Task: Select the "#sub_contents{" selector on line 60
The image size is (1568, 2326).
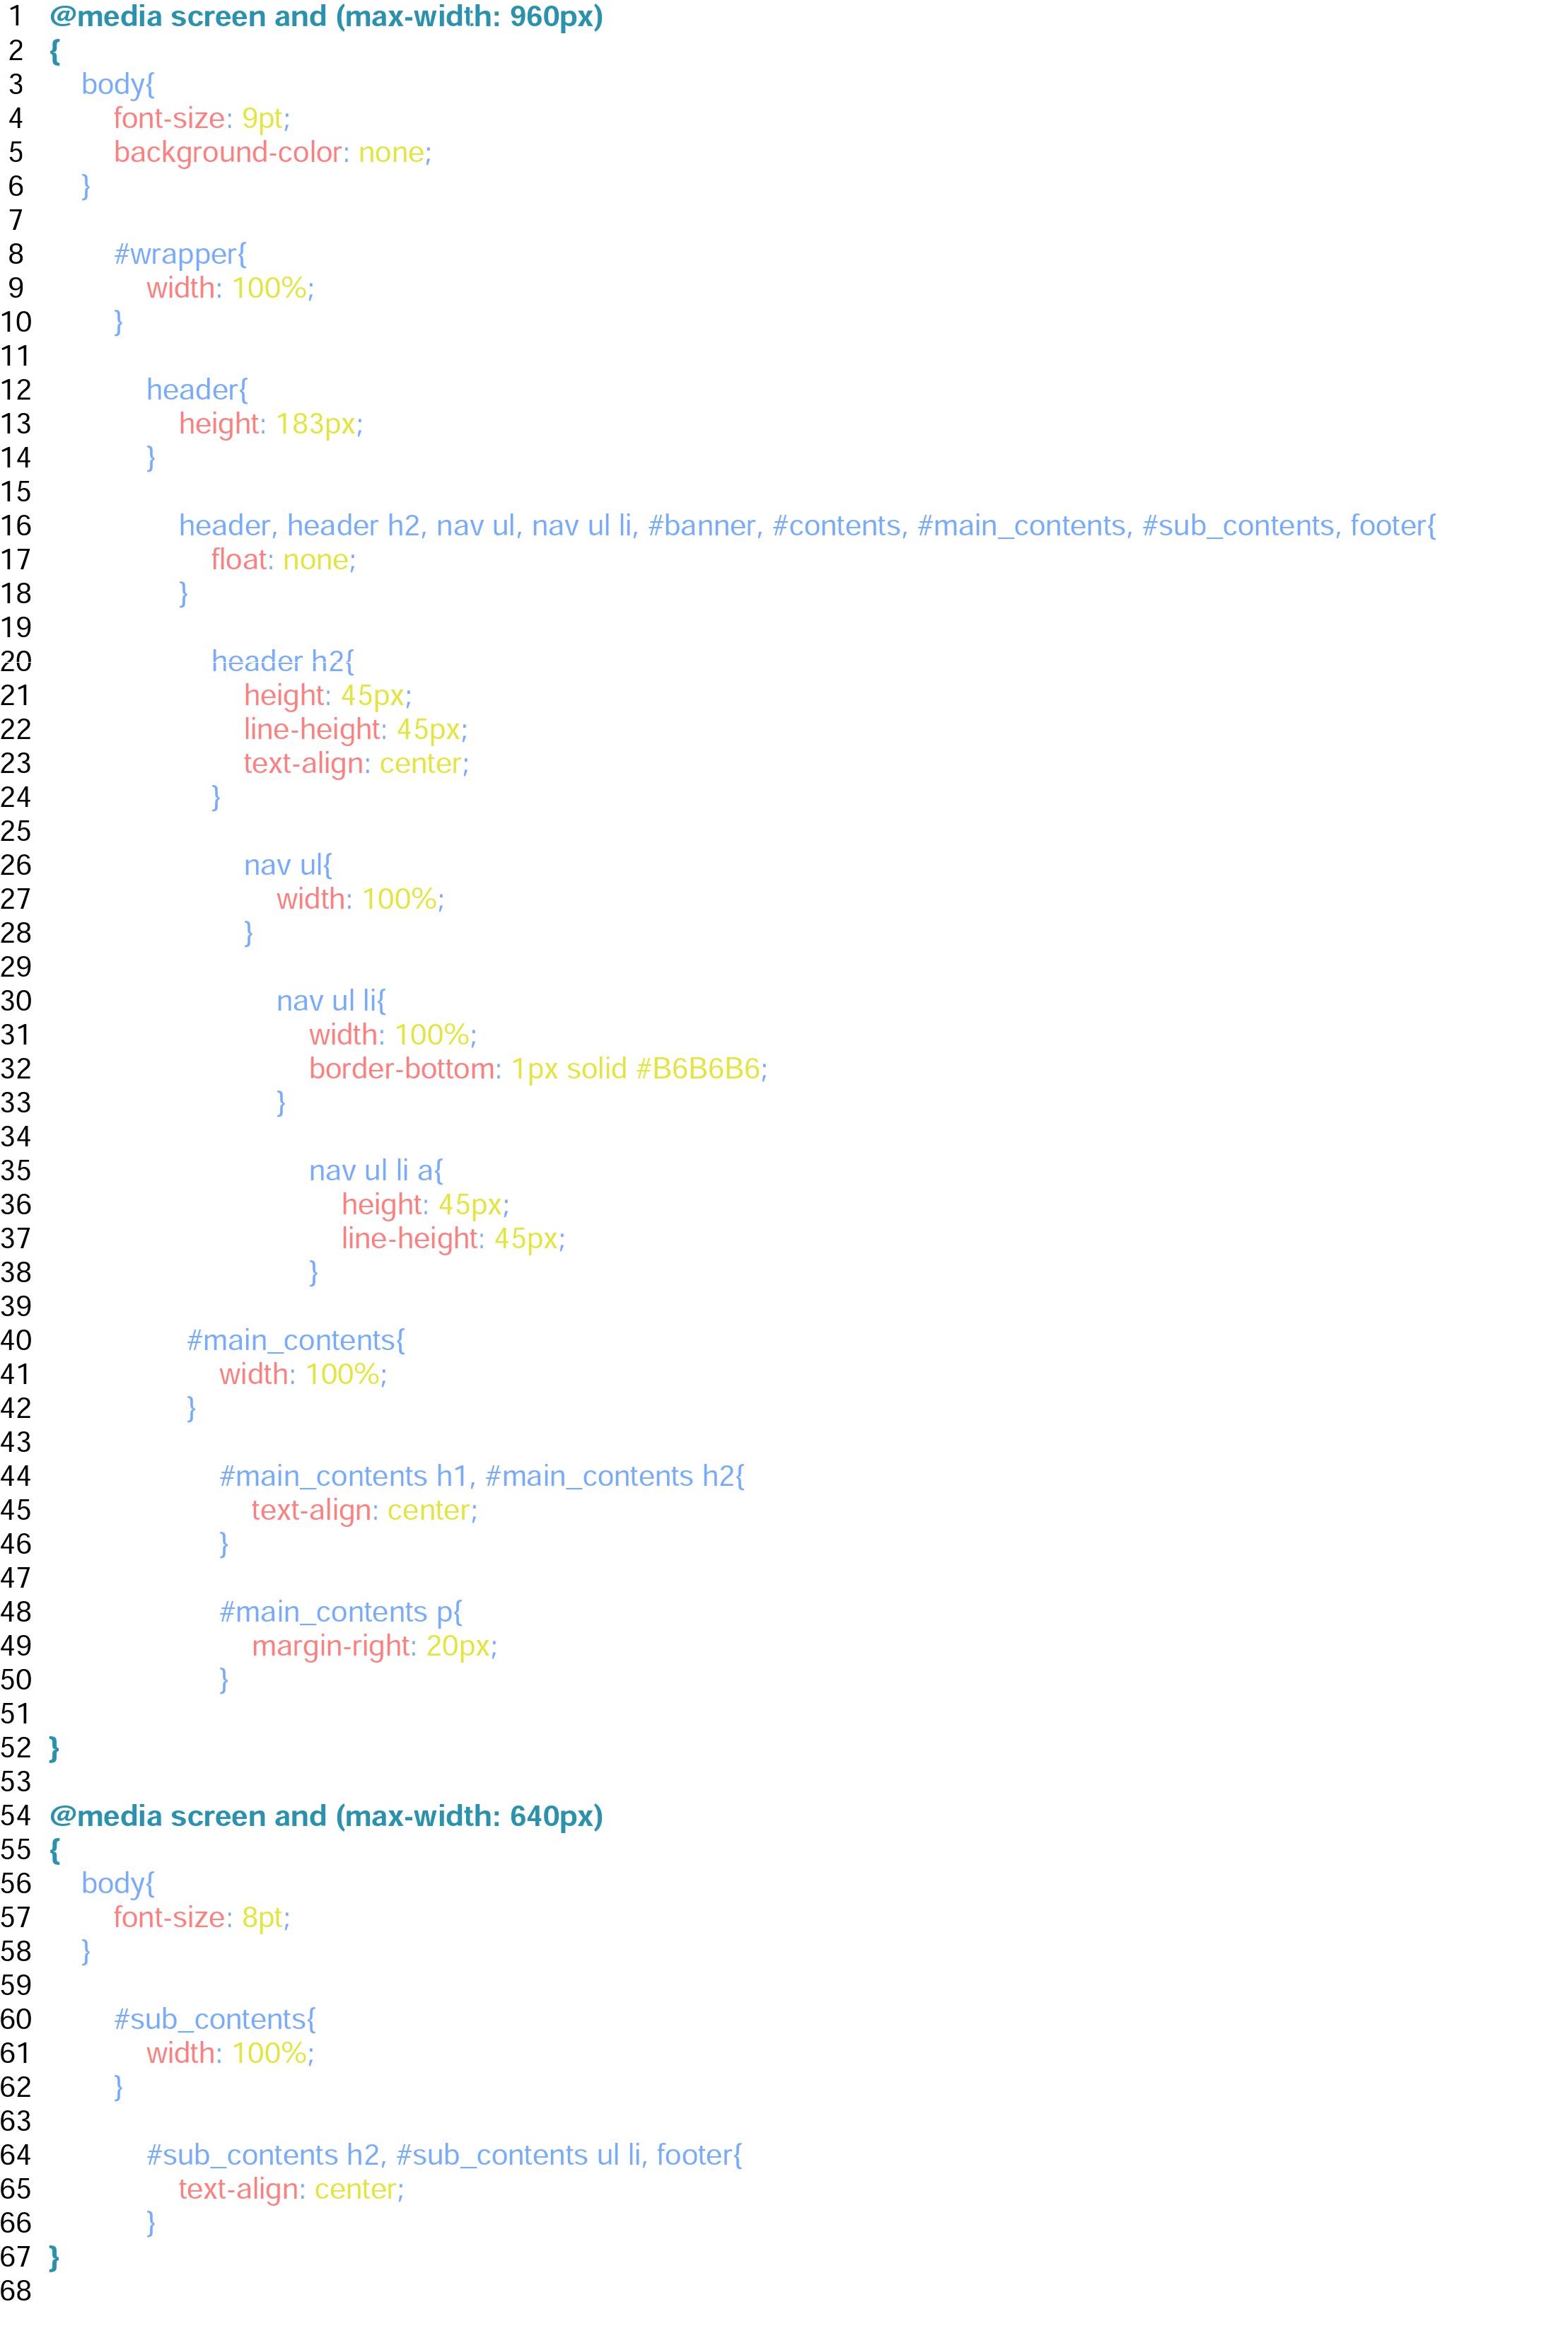Action: point(215,2020)
